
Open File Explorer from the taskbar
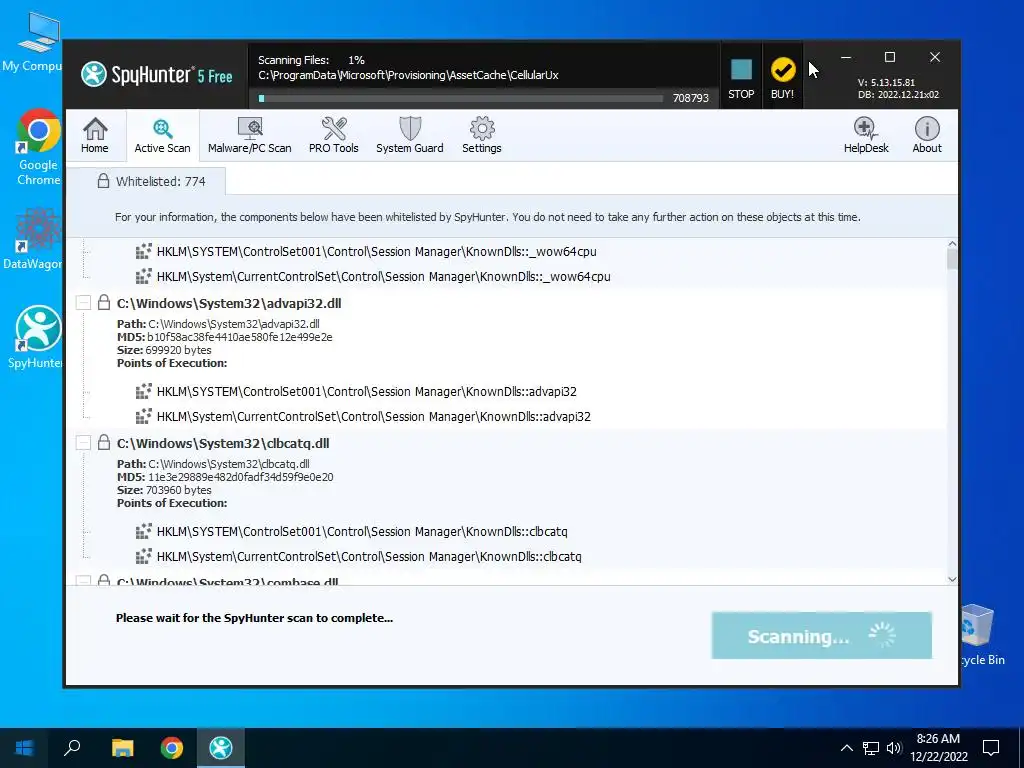coord(122,748)
